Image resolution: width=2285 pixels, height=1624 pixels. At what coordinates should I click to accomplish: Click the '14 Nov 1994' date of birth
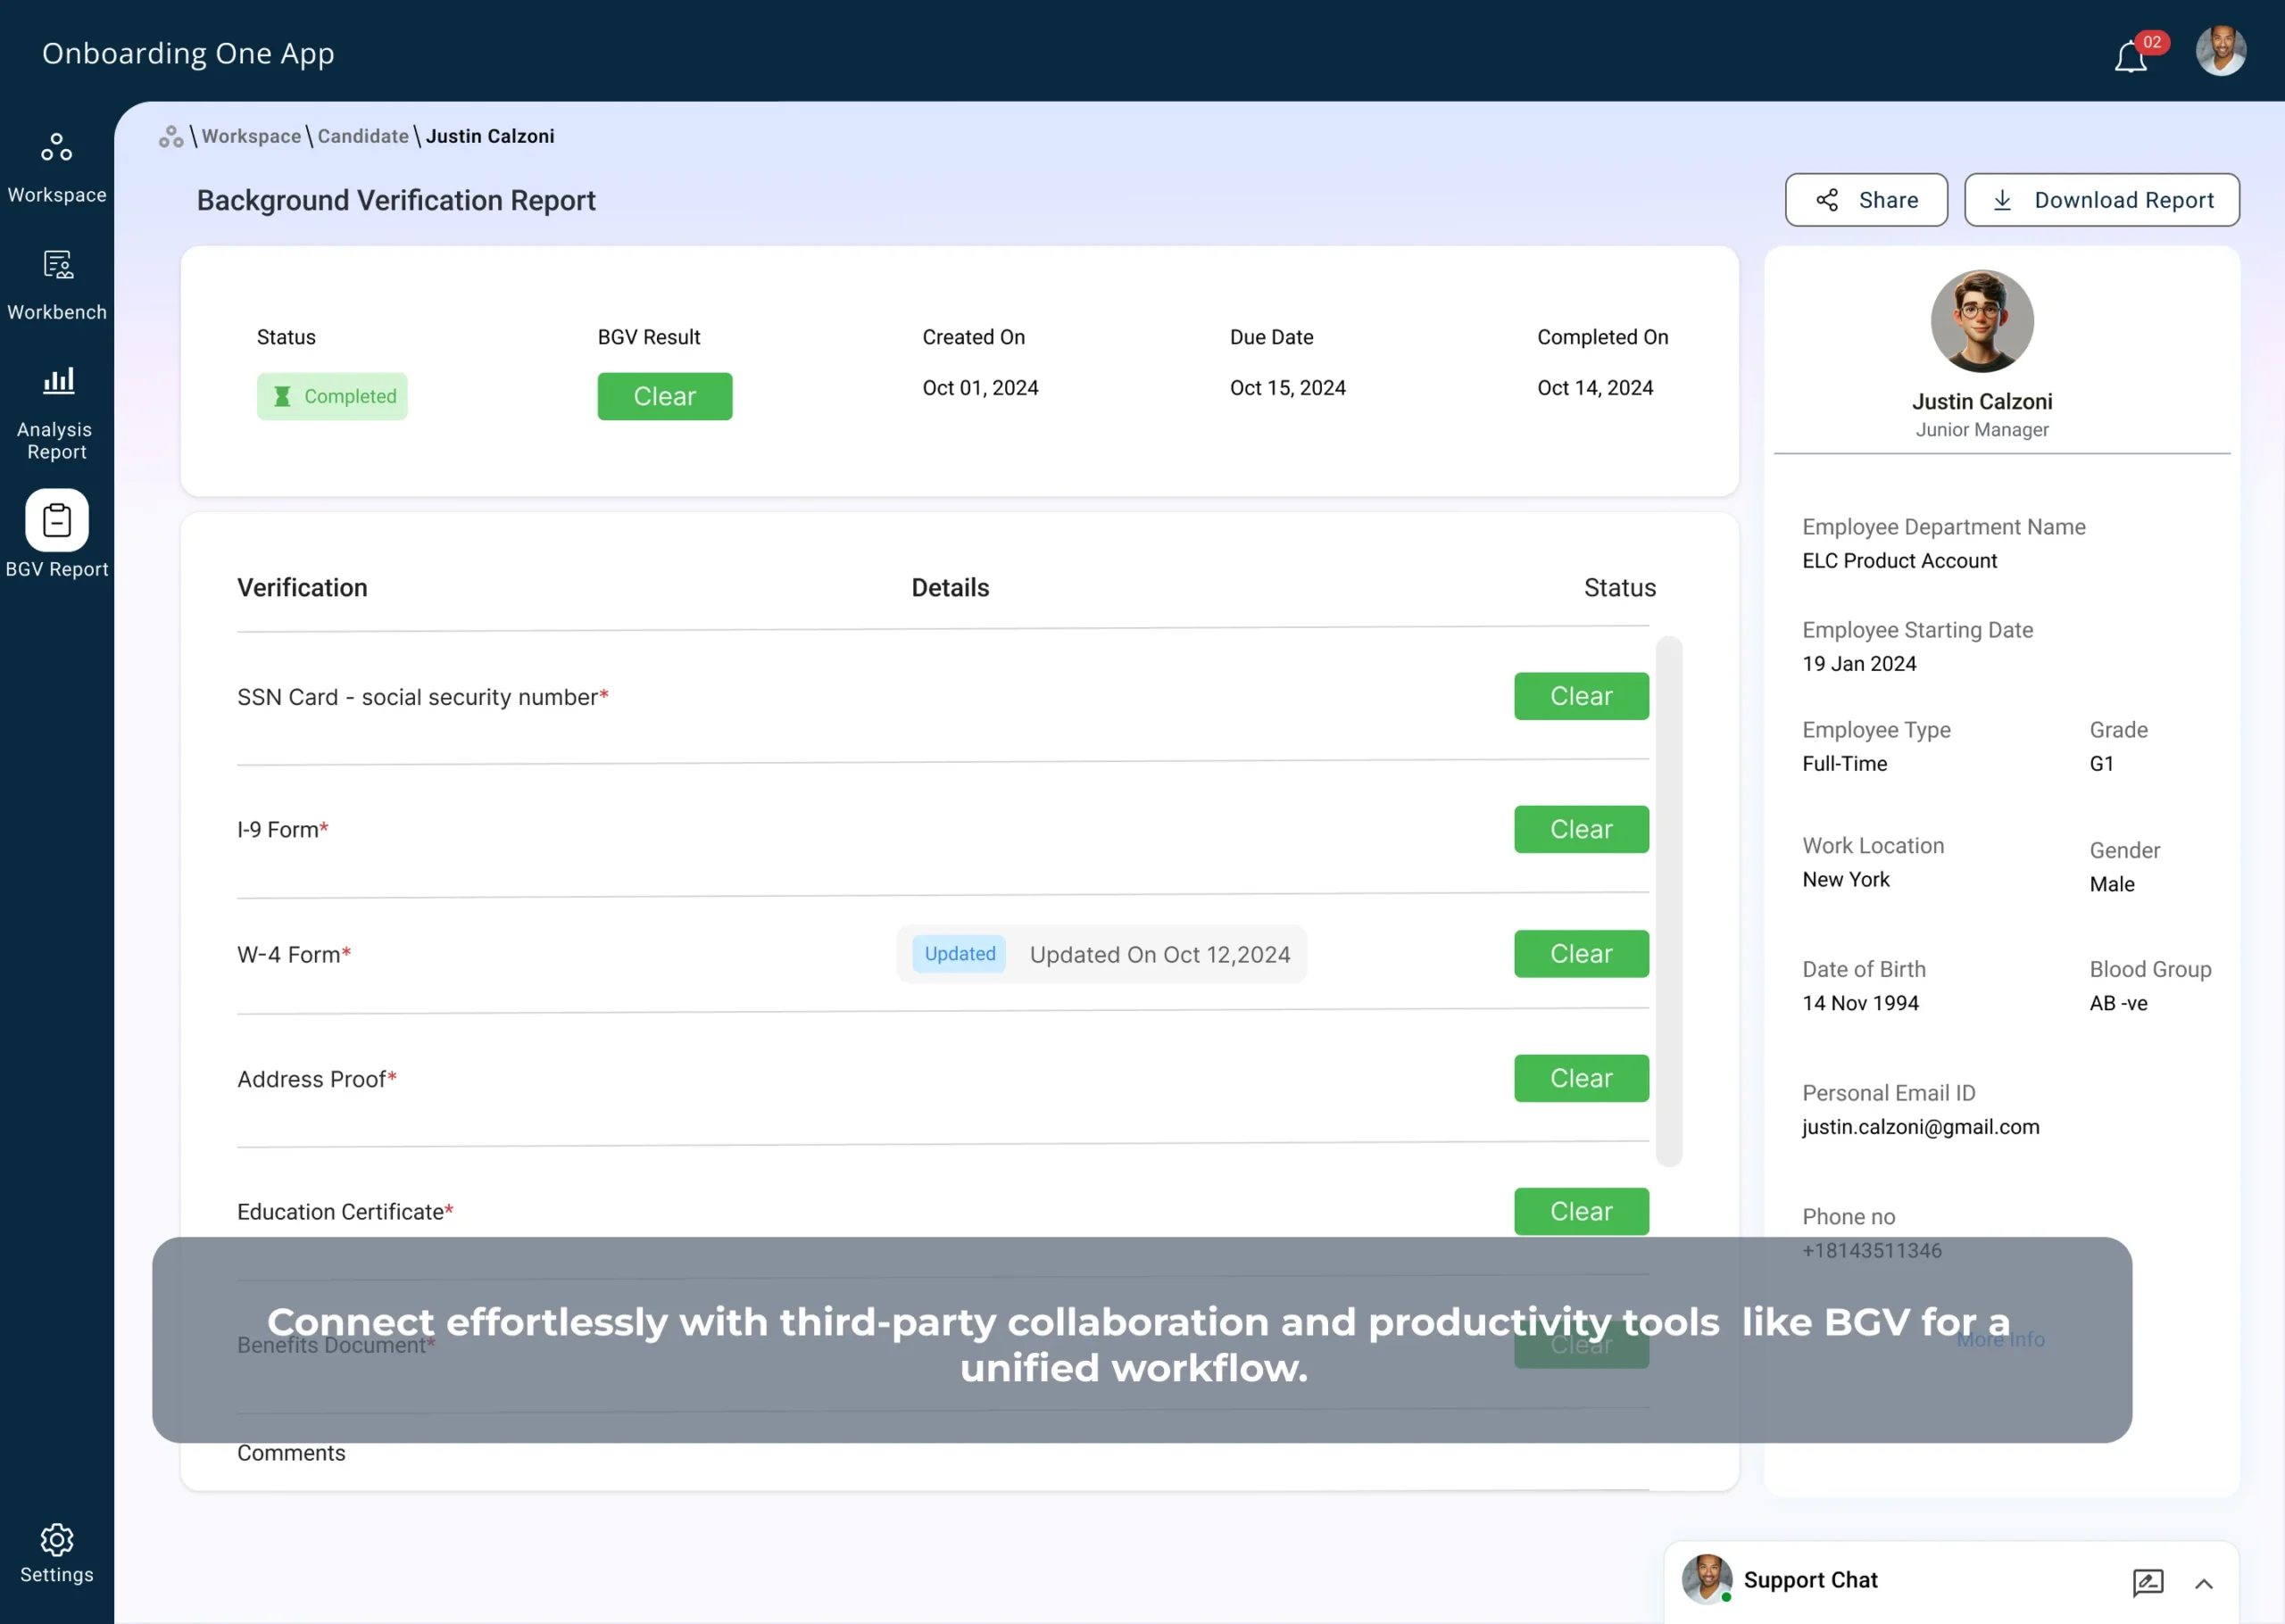pos(1860,1003)
